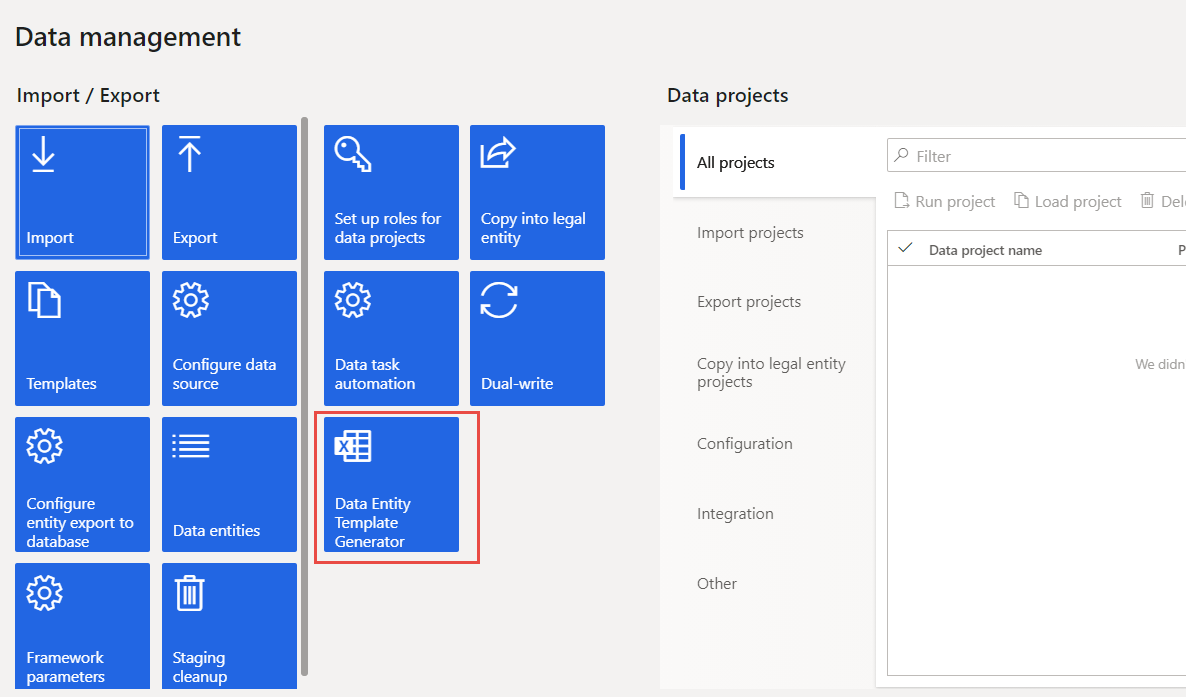Switch to the Export projects tab

coord(749,302)
